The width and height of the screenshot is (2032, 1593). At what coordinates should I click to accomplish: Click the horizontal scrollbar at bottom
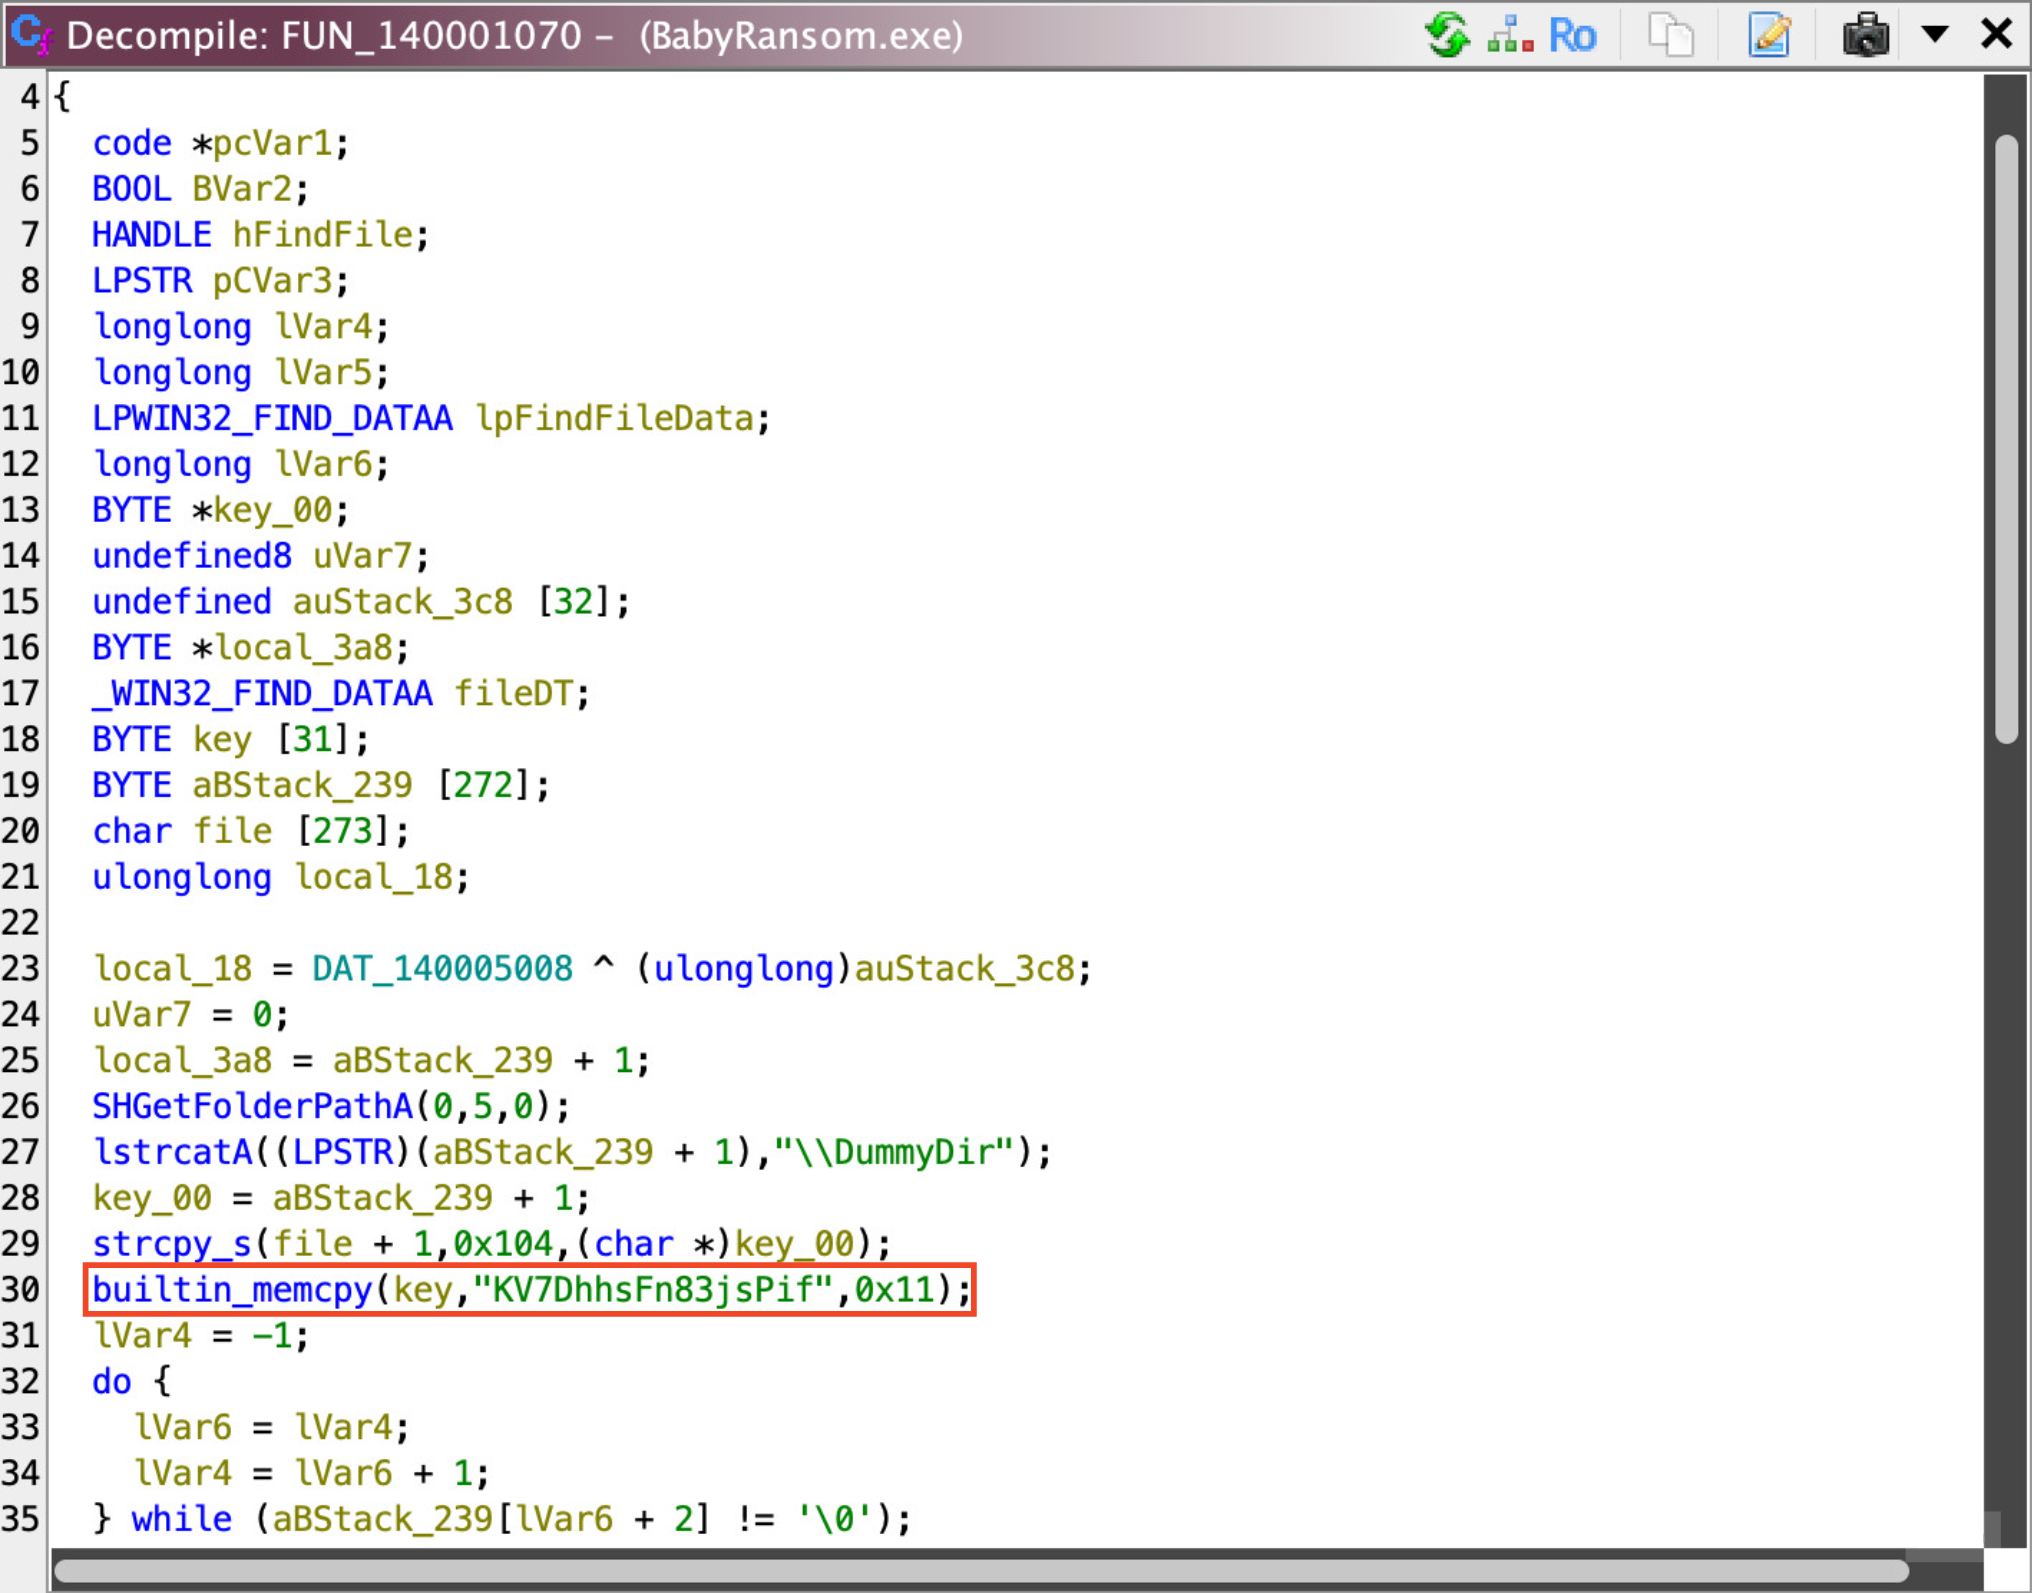click(980, 1570)
